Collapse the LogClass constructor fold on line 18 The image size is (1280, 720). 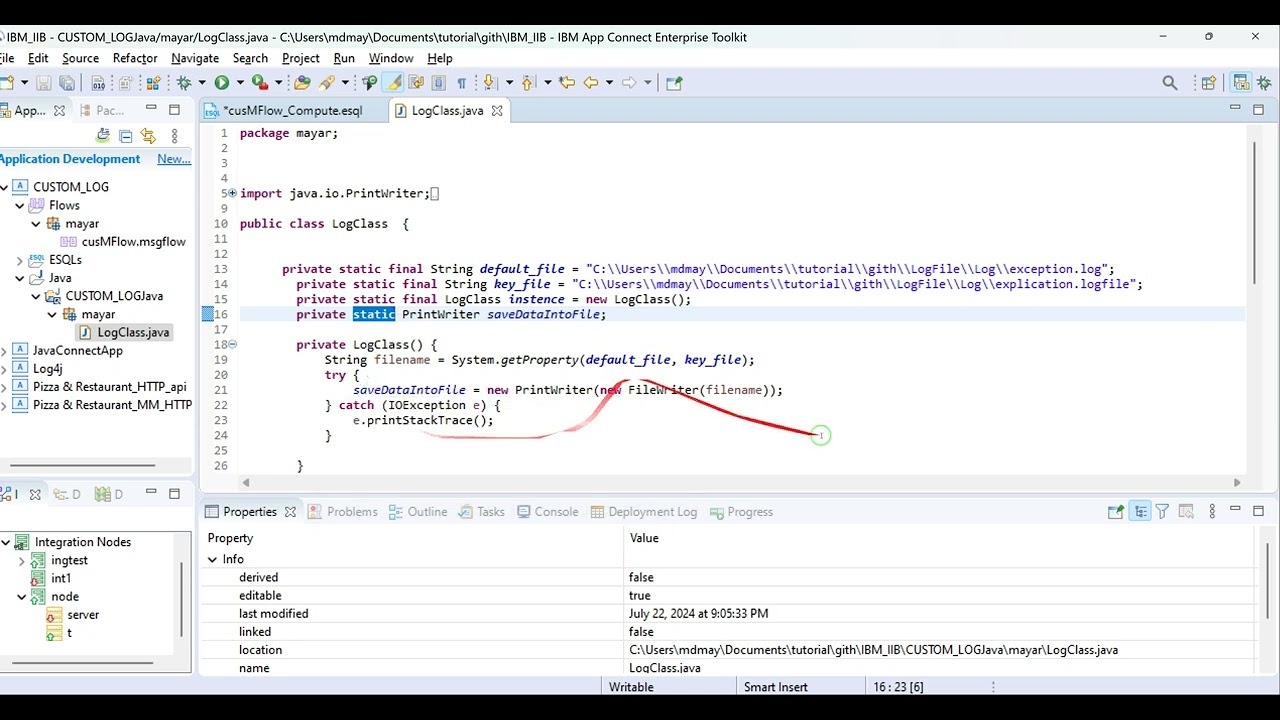tap(232, 345)
